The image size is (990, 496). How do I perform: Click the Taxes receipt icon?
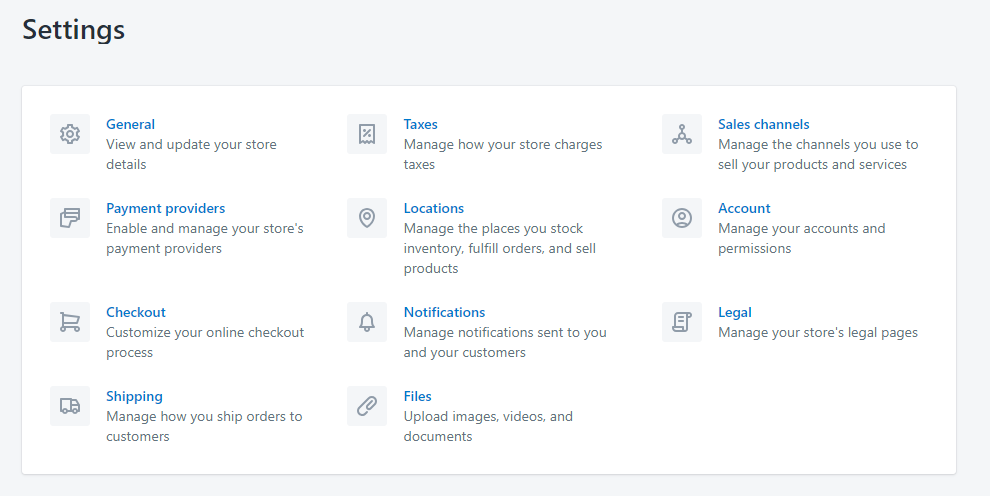click(x=367, y=134)
